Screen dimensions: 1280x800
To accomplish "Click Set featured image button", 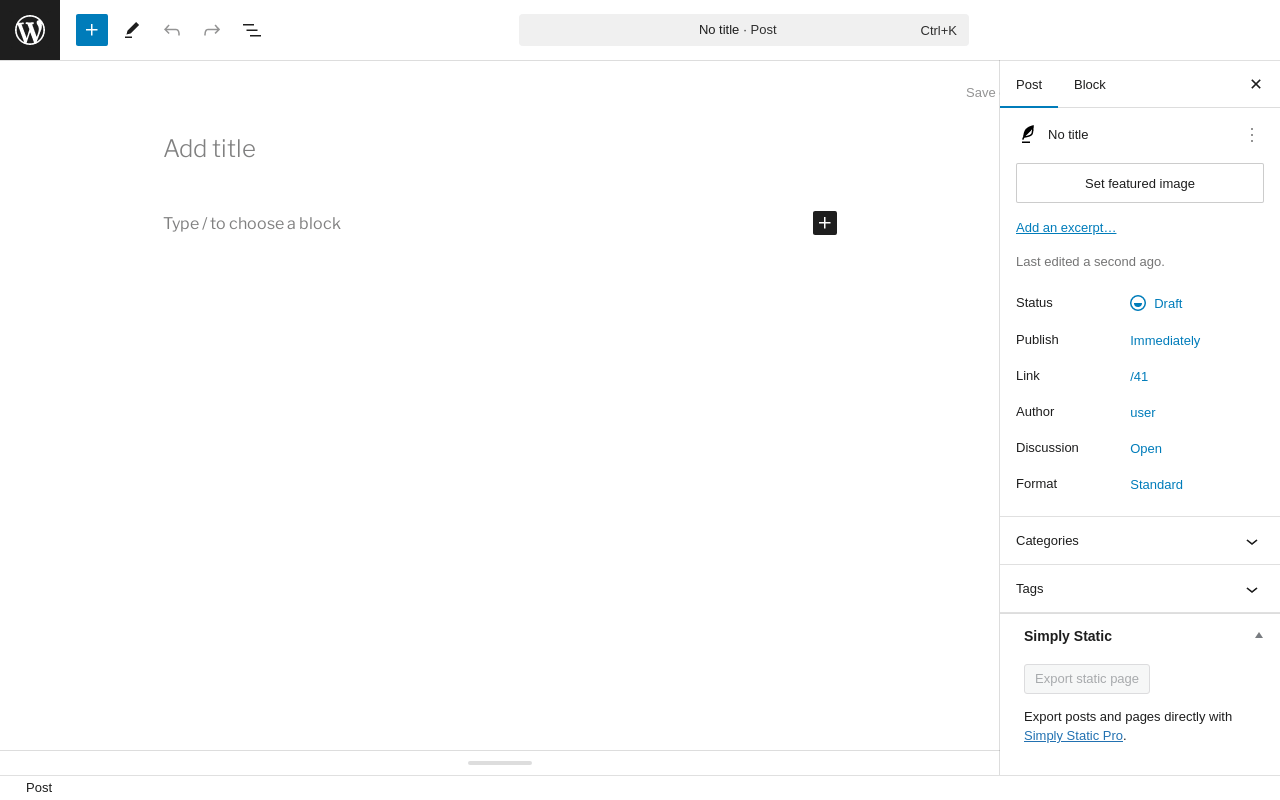I will (x=1140, y=183).
